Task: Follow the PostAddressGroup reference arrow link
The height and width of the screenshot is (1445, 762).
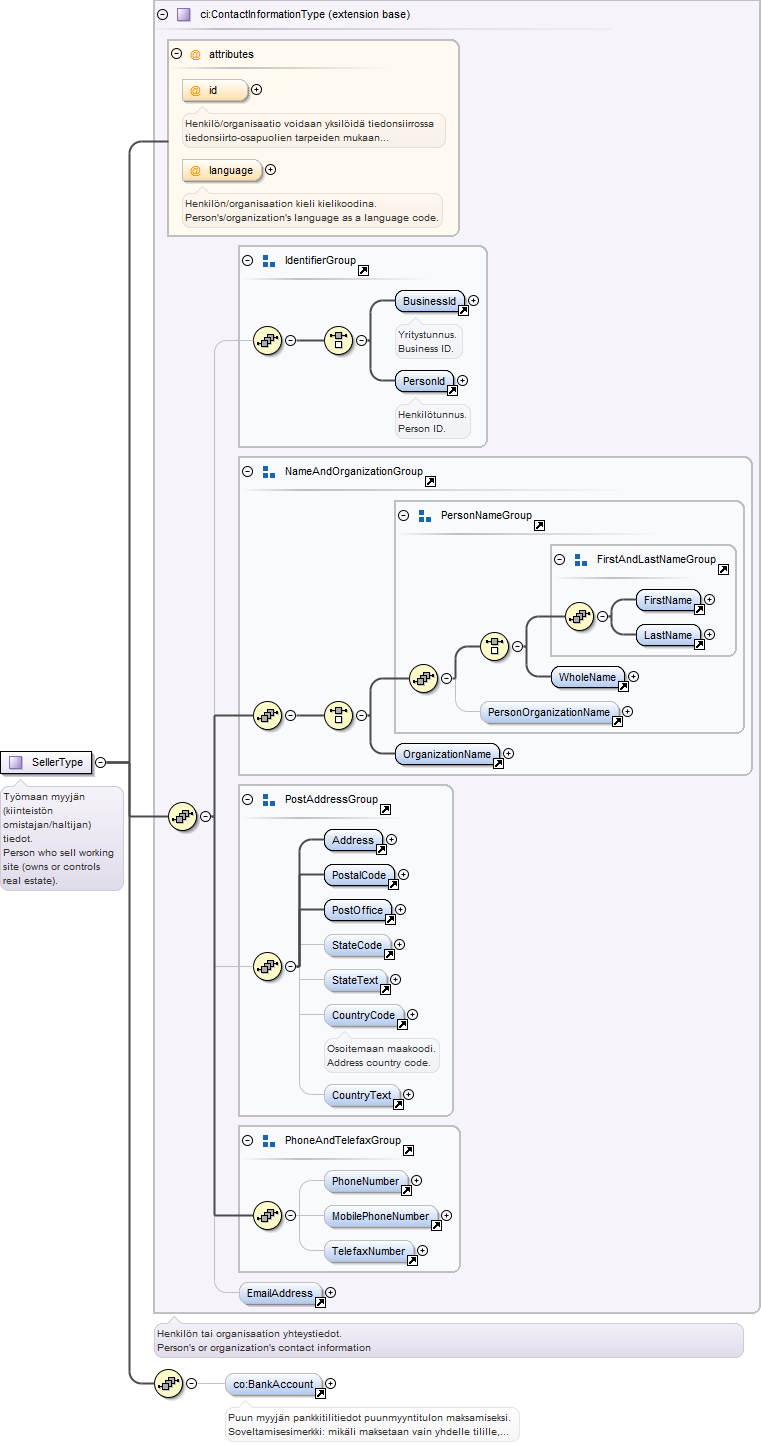Action: click(385, 809)
